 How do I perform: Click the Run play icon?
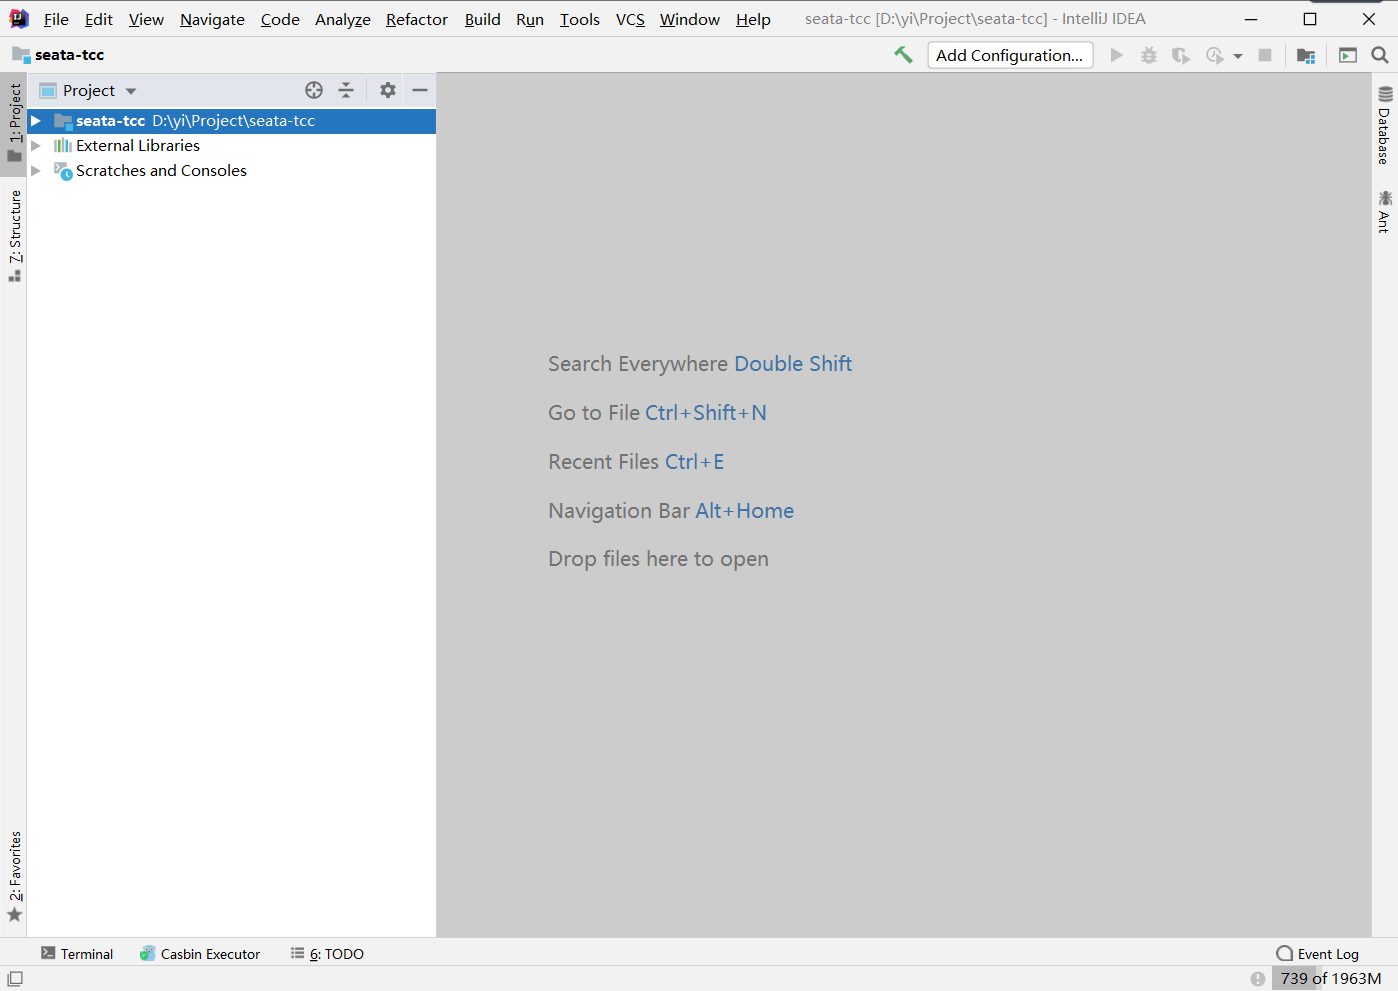click(x=1117, y=55)
